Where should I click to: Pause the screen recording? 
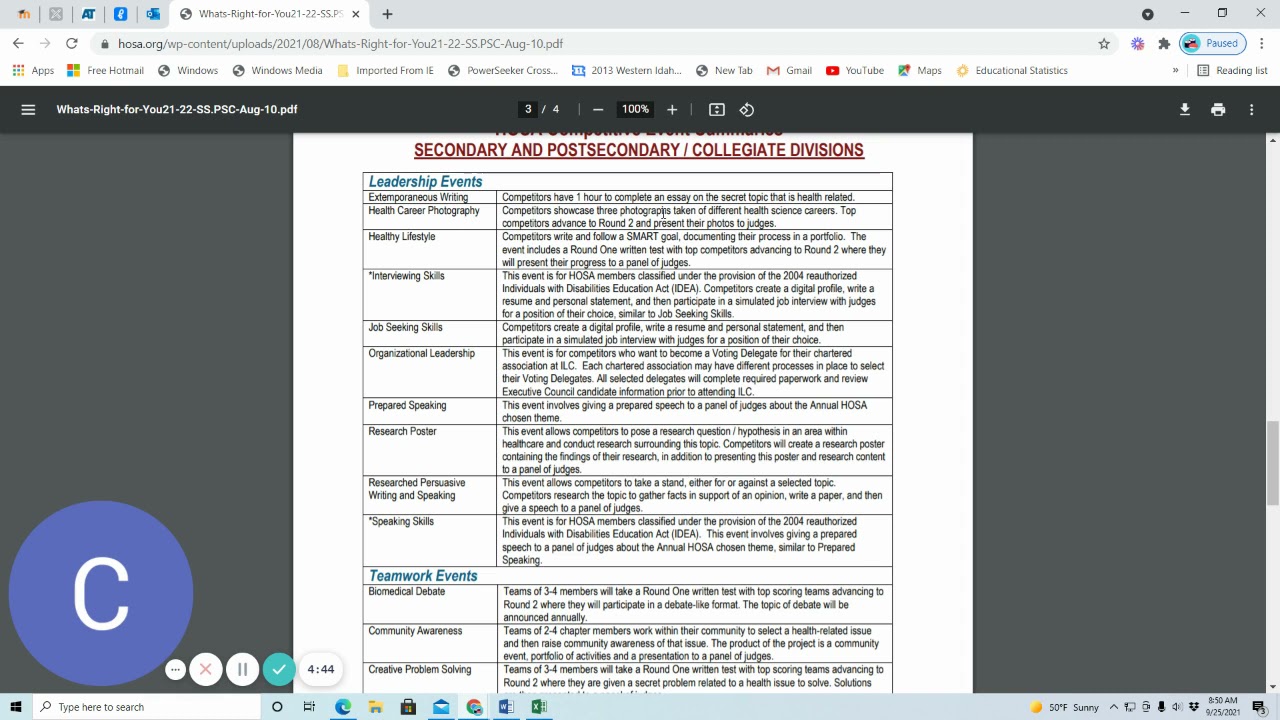pyautogui.click(x=242, y=670)
